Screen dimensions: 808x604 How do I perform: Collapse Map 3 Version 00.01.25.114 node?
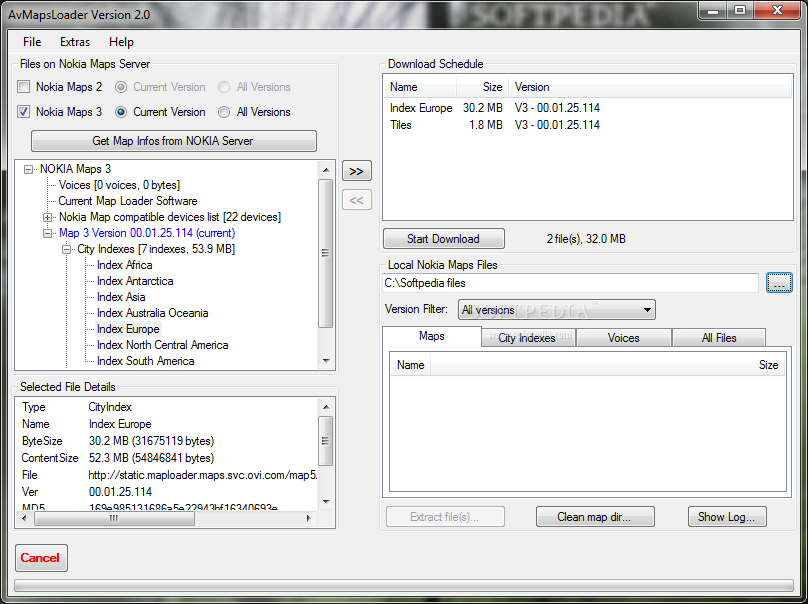[47, 233]
